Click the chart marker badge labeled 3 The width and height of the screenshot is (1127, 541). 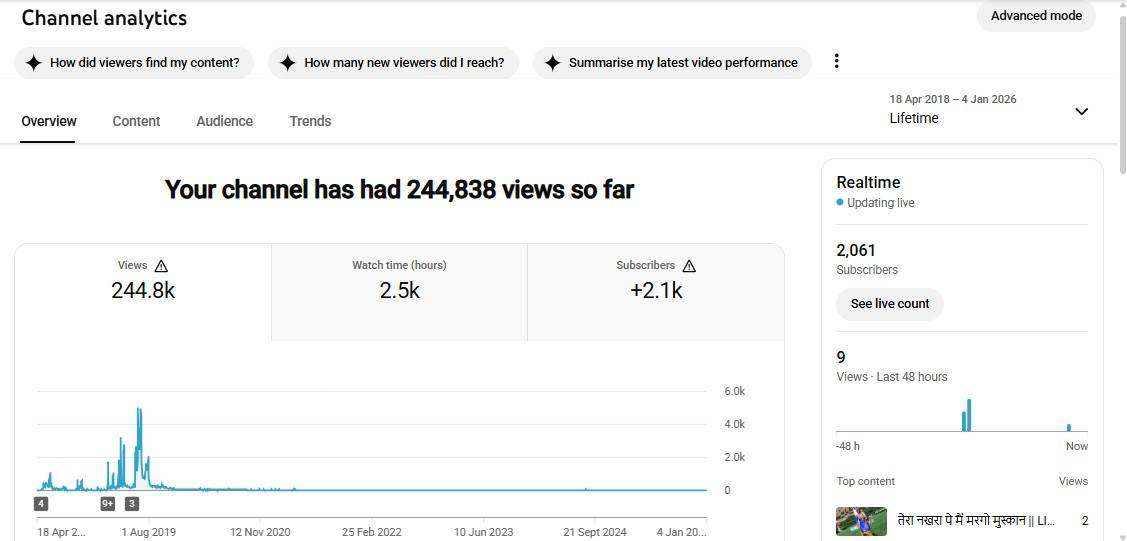point(132,504)
